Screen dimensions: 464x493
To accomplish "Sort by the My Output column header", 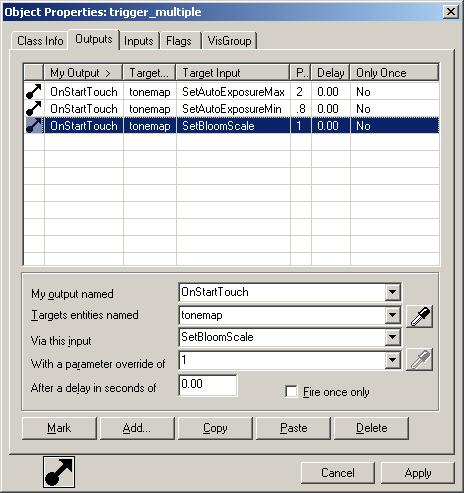I will (x=83, y=73).
